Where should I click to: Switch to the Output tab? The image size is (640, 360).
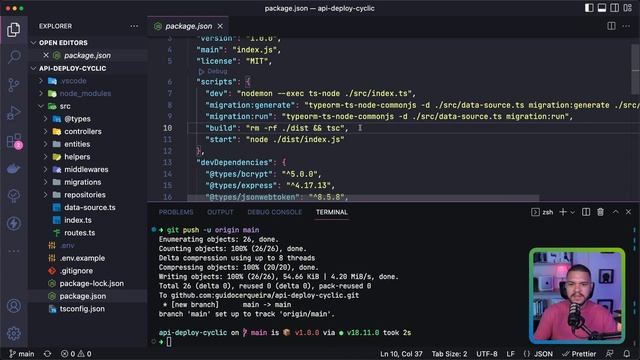220,212
